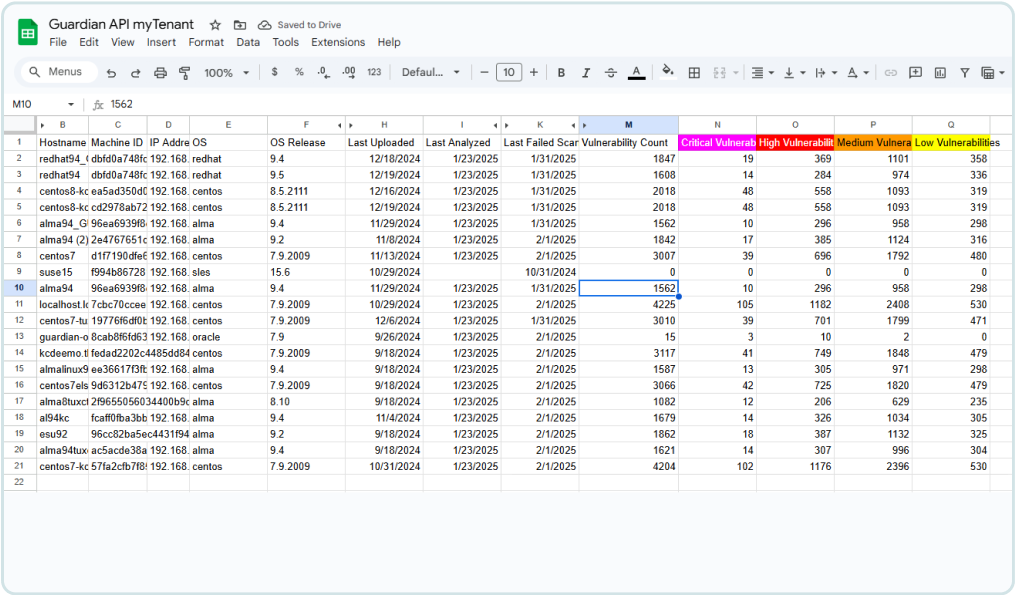Click the create filter icon
The height and width of the screenshot is (595, 1015).
(964, 73)
